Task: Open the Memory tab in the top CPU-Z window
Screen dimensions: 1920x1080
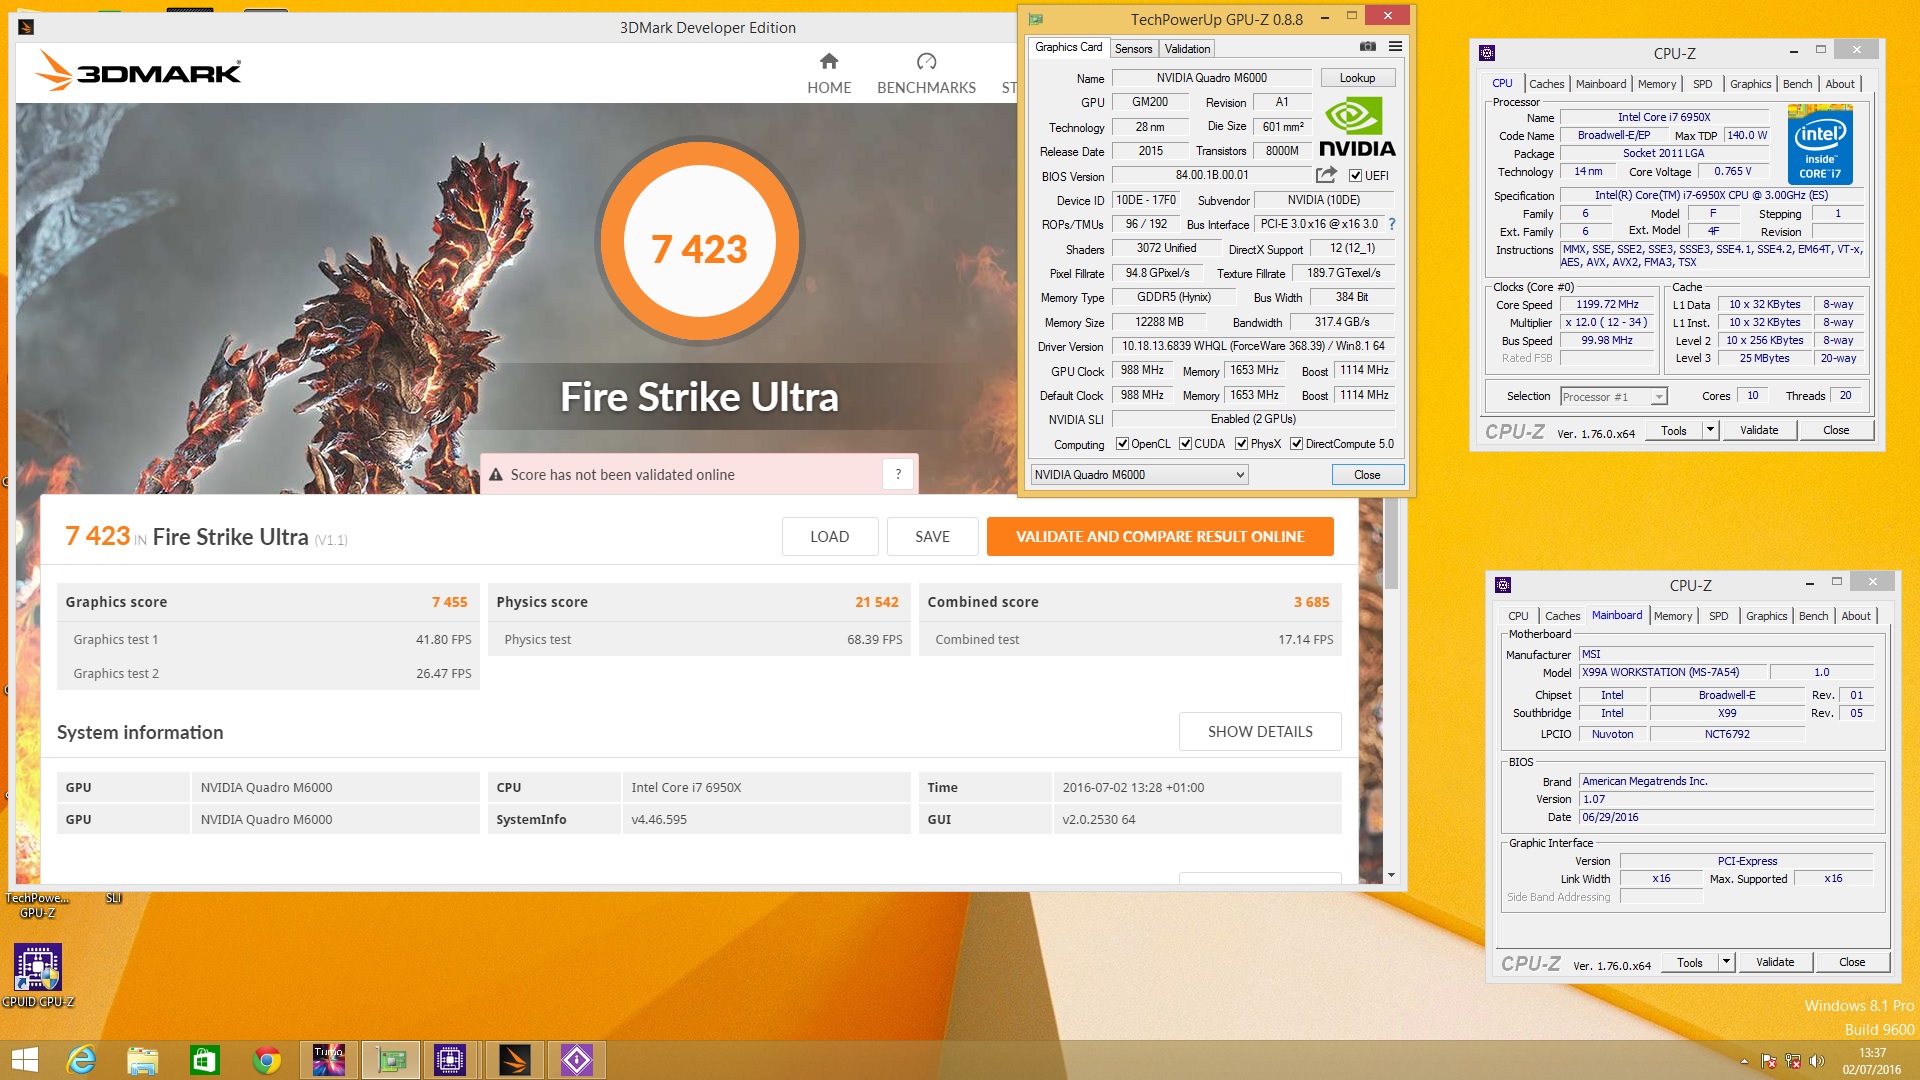Action: (1656, 84)
